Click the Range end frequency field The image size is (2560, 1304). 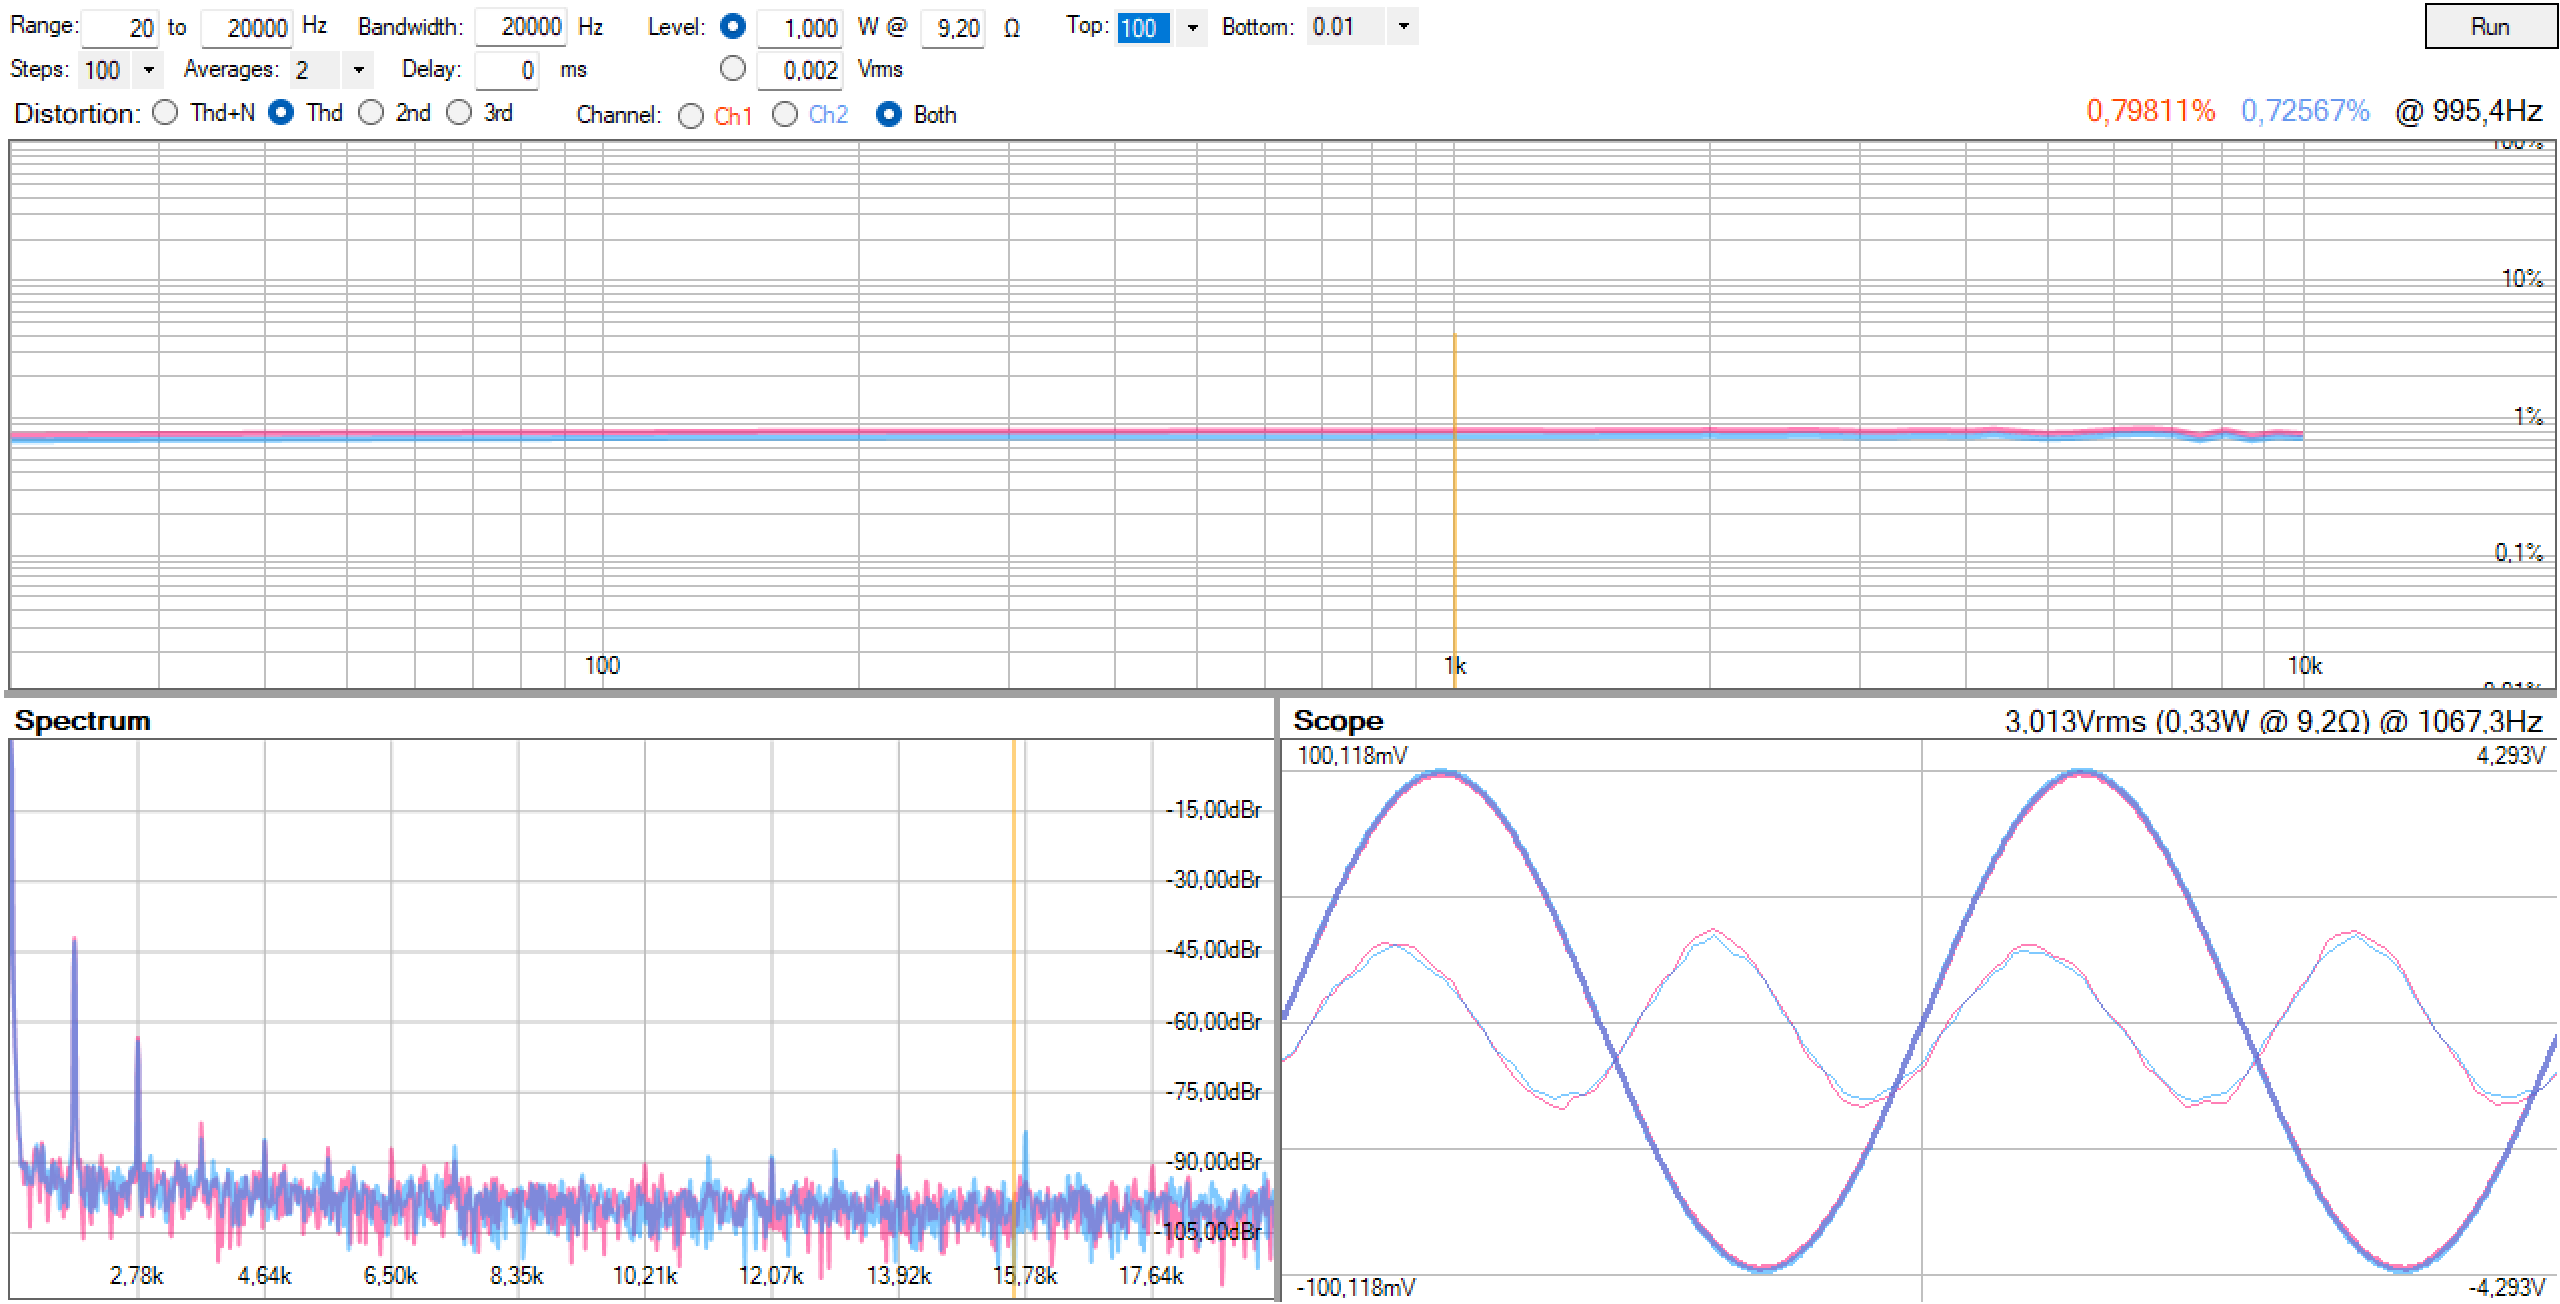click(x=246, y=28)
